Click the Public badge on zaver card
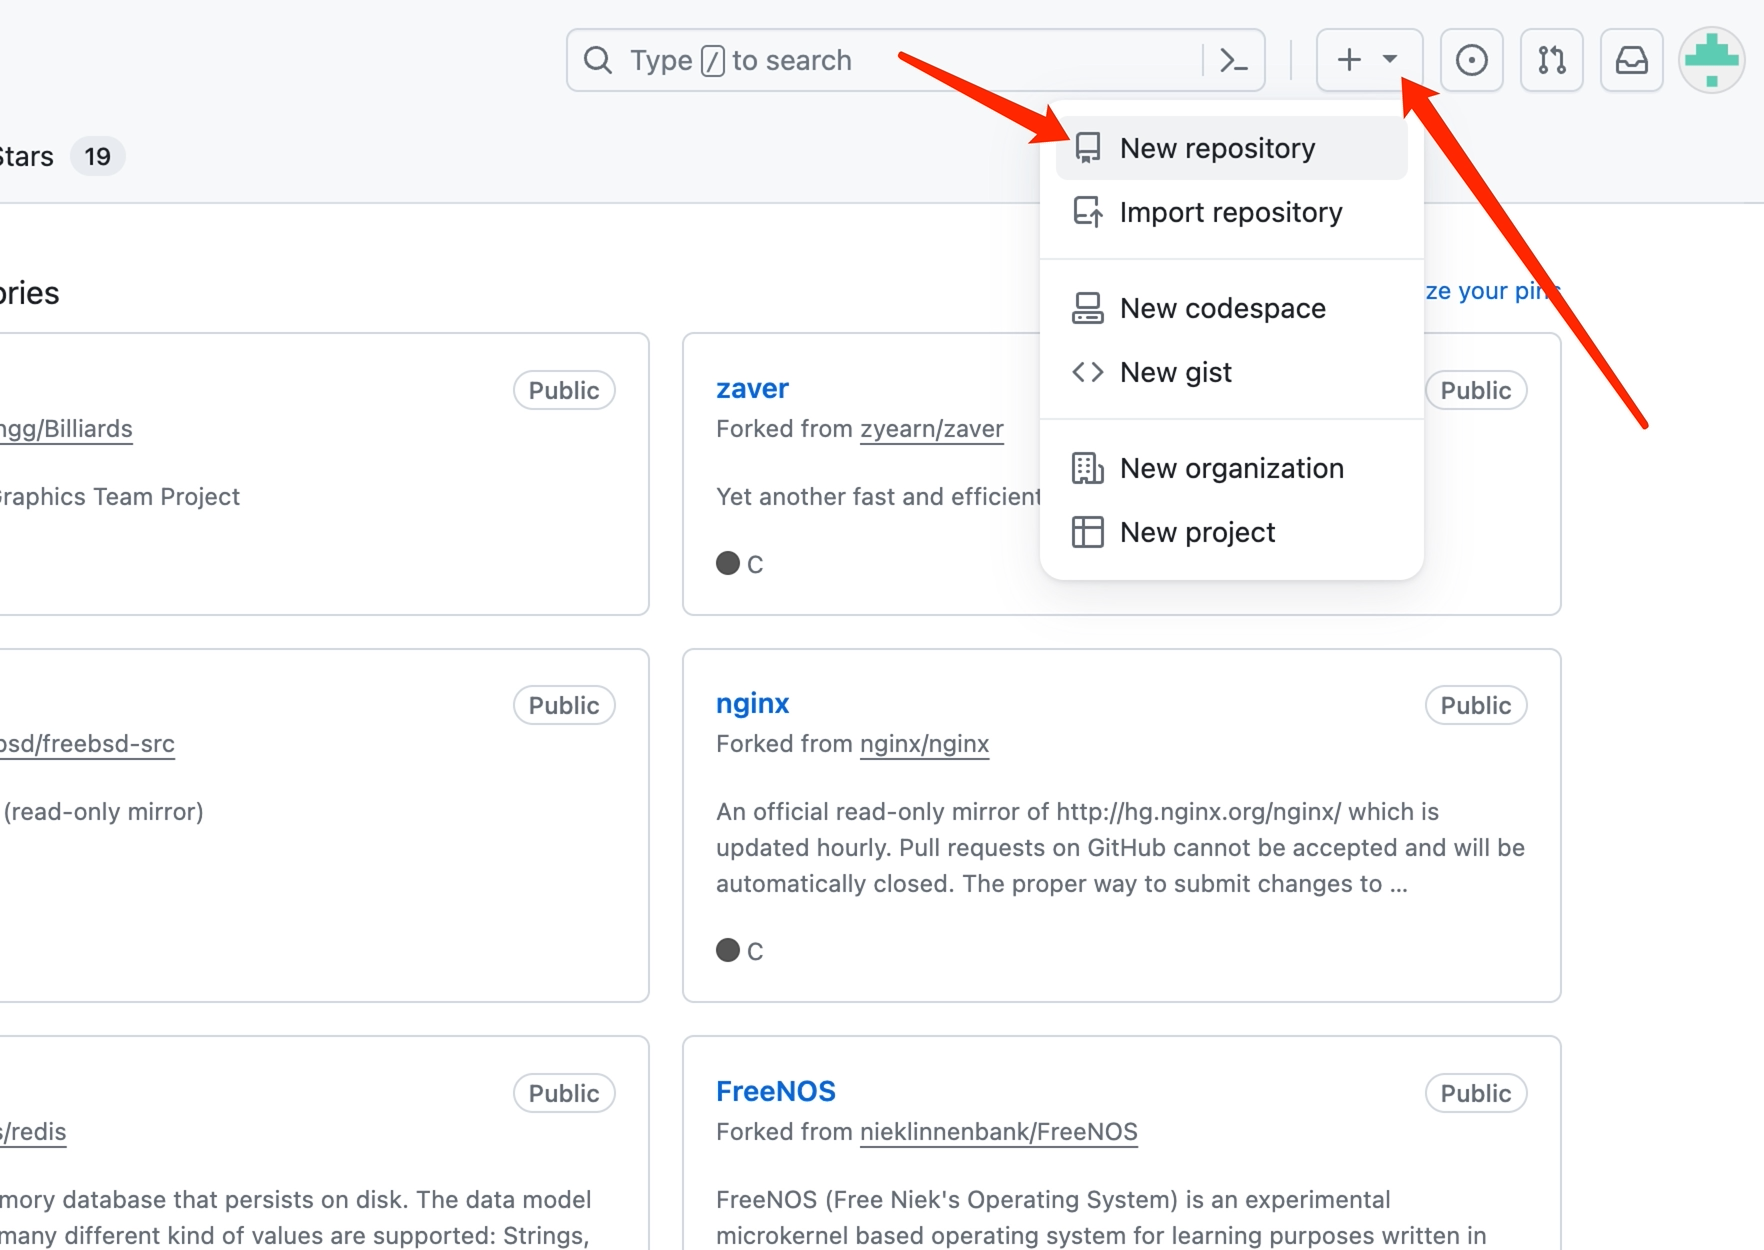Viewport: 1764px width, 1250px height. (1476, 390)
